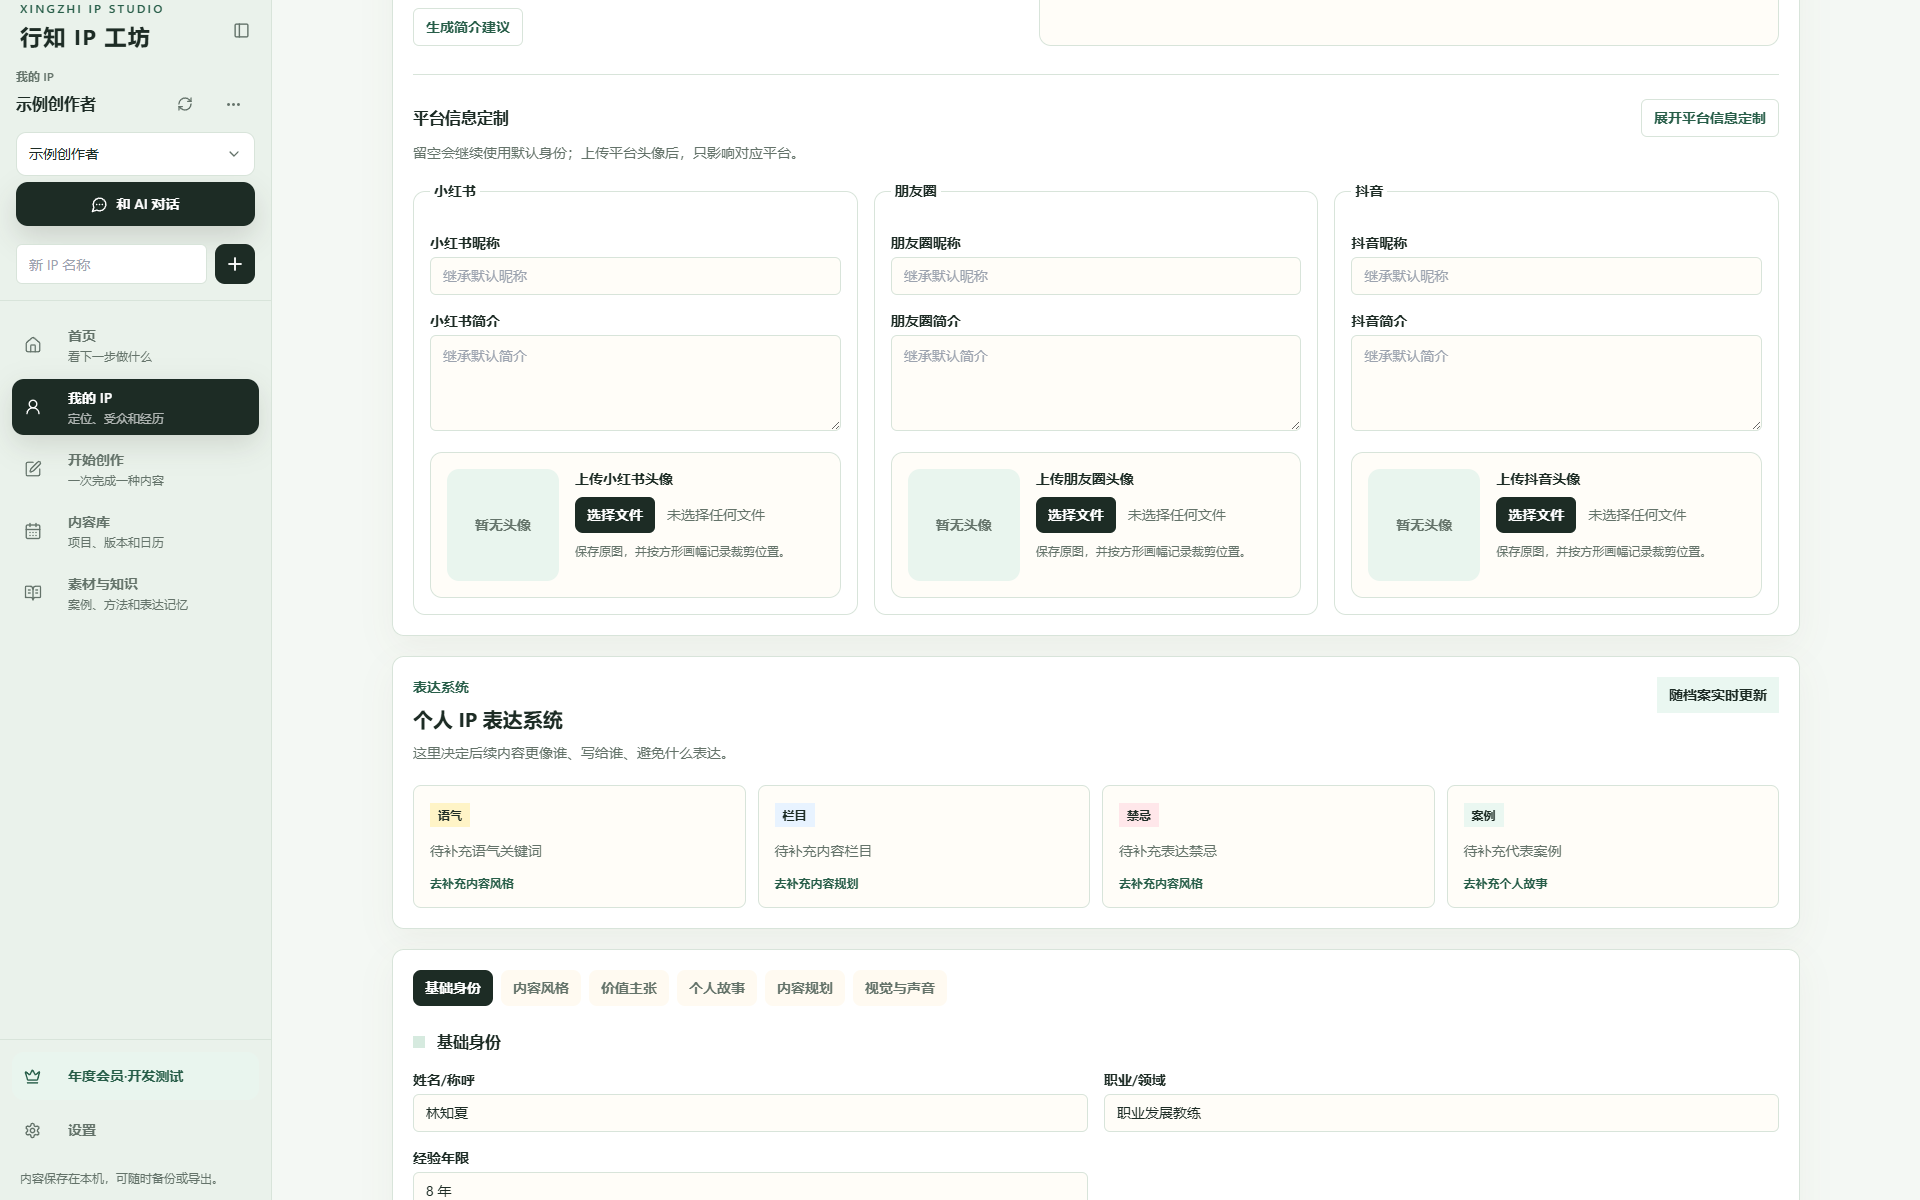Choose file for 朋友圈 avatar
The image size is (1920, 1200).
pyautogui.click(x=1075, y=515)
